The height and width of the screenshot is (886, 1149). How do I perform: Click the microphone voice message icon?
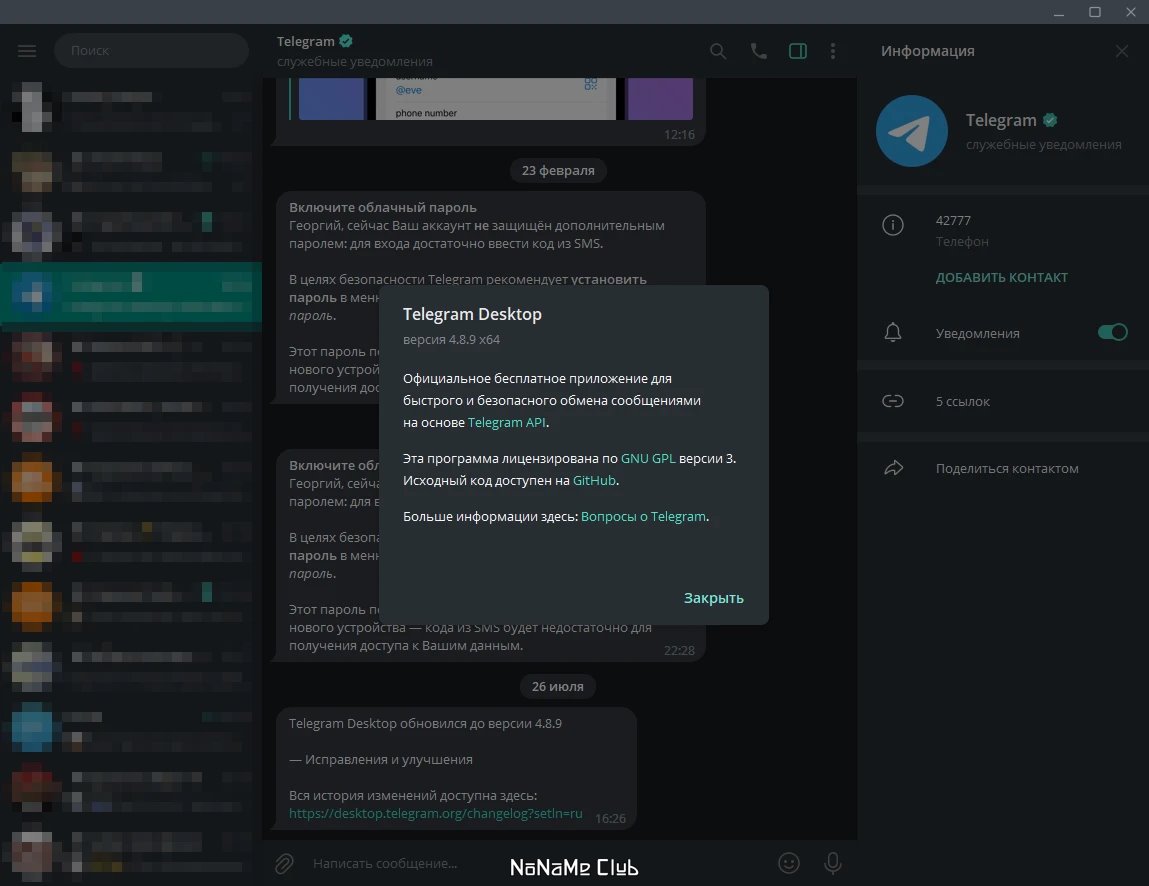[x=832, y=863]
